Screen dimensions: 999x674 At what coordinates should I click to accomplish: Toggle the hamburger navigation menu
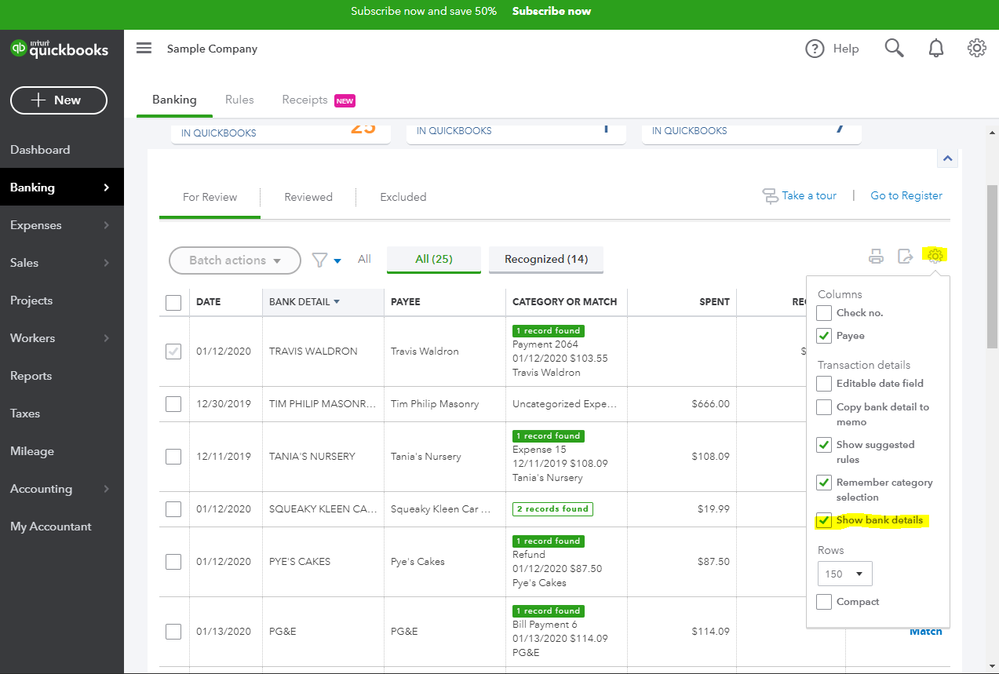(x=144, y=48)
